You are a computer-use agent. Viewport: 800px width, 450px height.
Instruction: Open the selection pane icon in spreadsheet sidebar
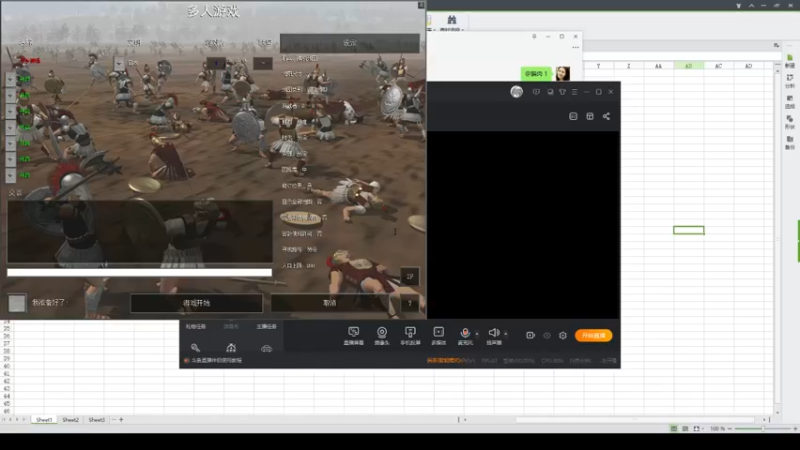[x=790, y=98]
